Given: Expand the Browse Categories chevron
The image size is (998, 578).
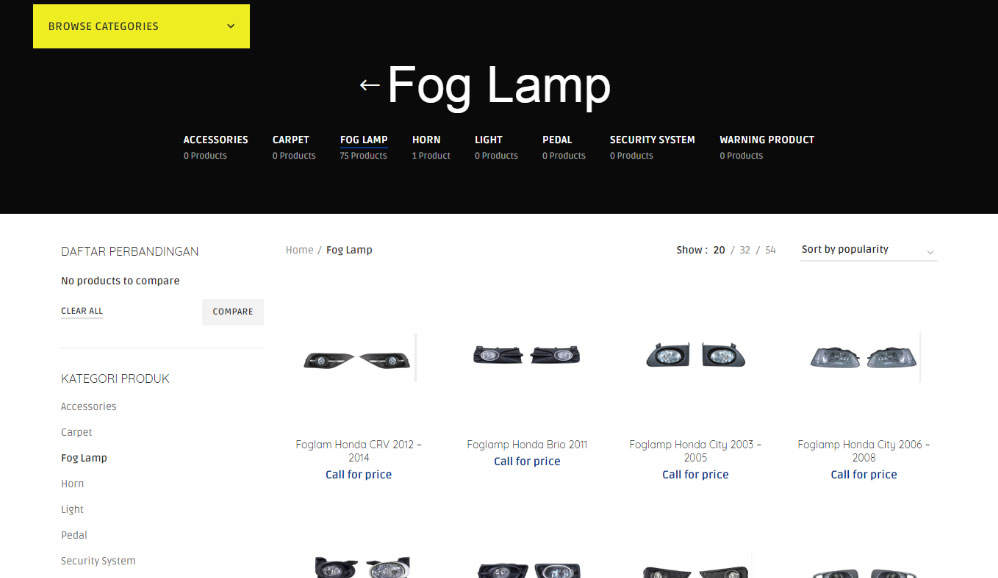Looking at the screenshot, I should [x=231, y=26].
